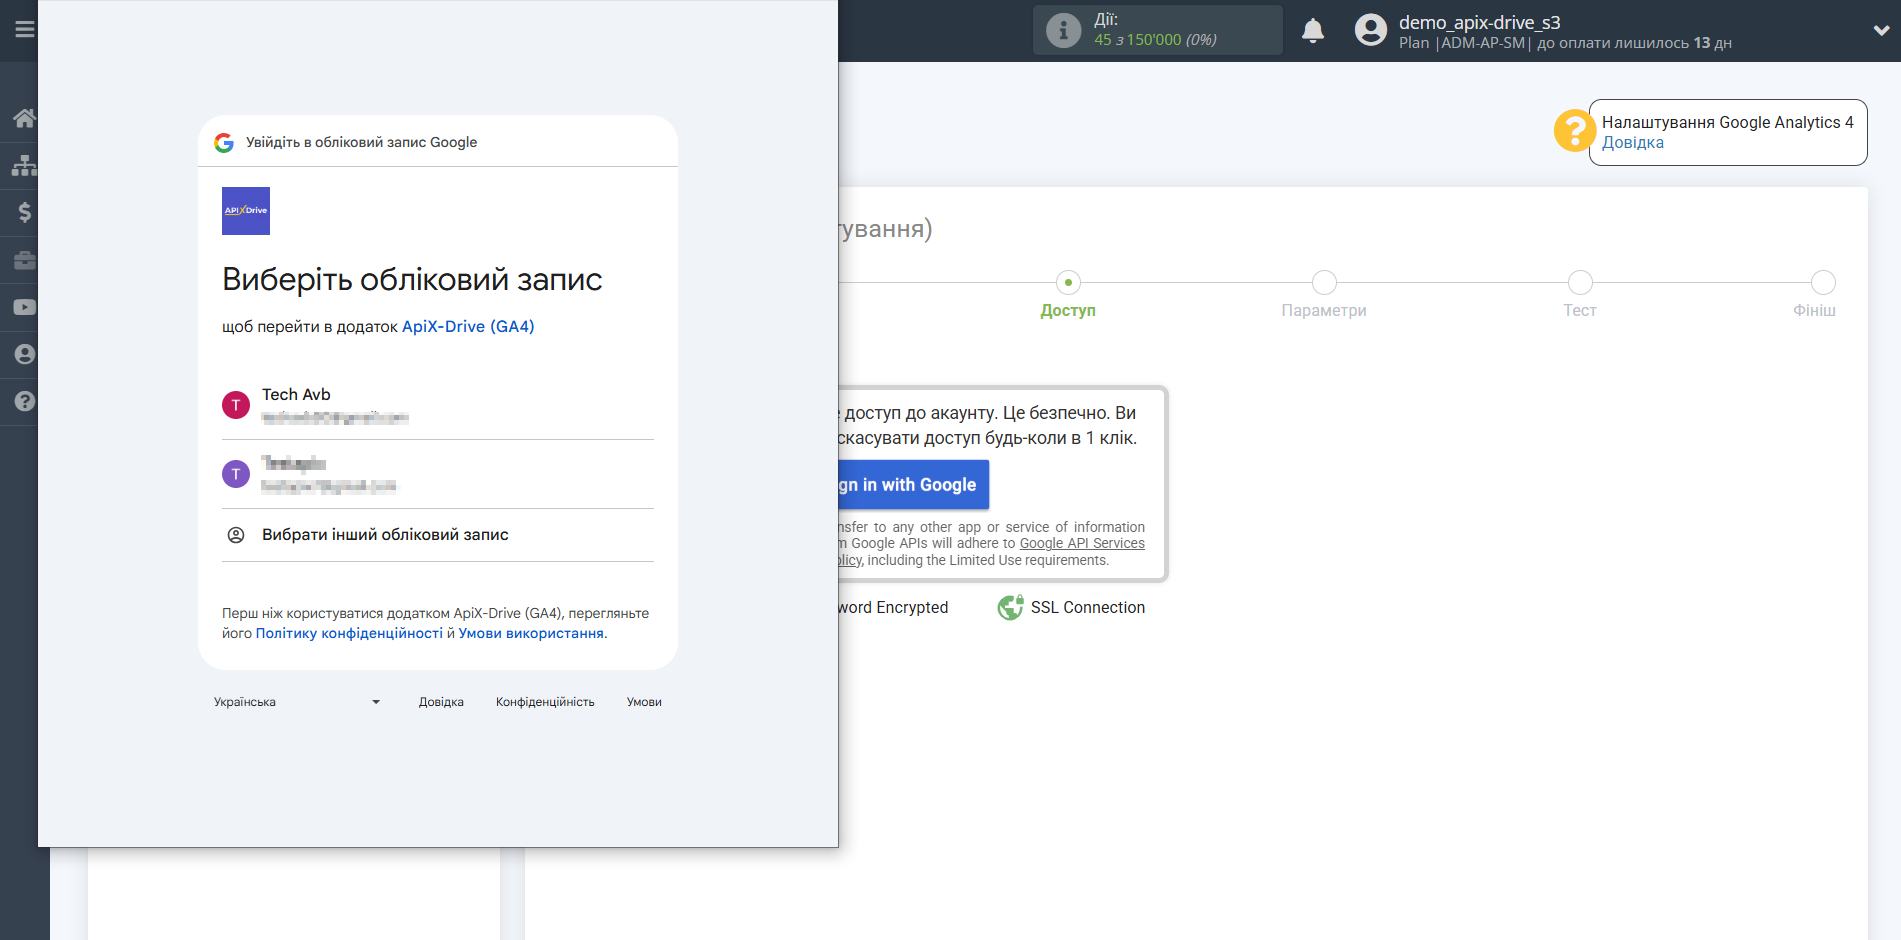Click demo_apix-drive_s3 username text

pos(1479,22)
